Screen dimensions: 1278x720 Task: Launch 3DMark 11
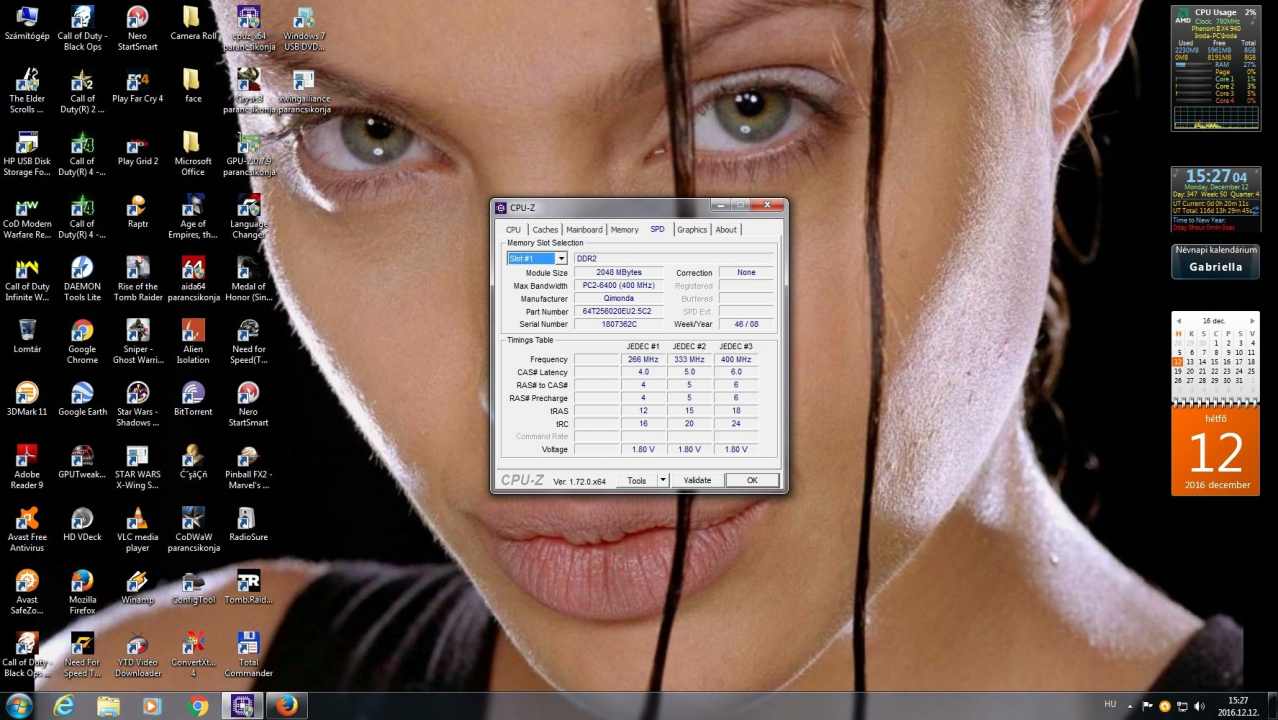(x=27, y=399)
